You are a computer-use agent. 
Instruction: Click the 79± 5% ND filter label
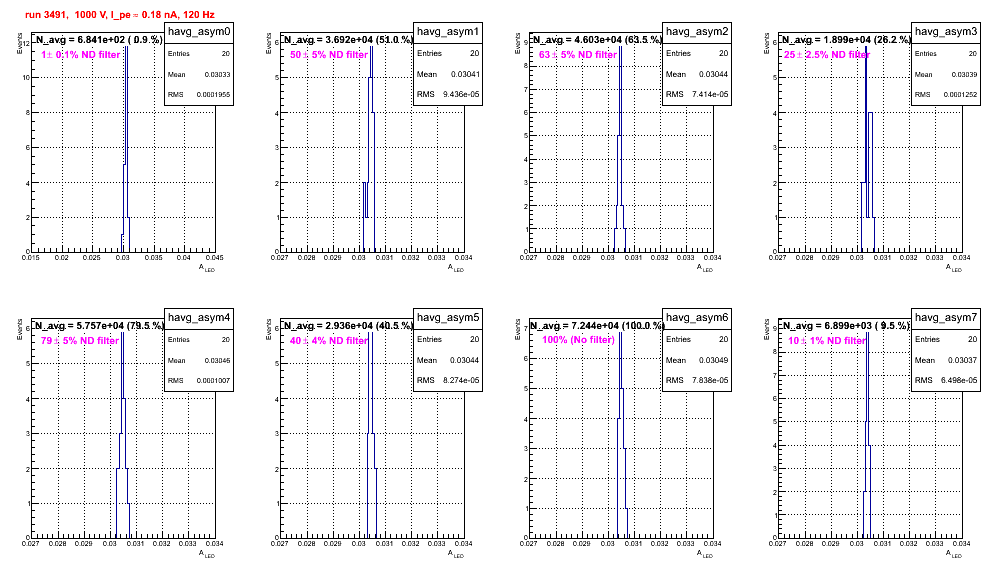click(80, 341)
